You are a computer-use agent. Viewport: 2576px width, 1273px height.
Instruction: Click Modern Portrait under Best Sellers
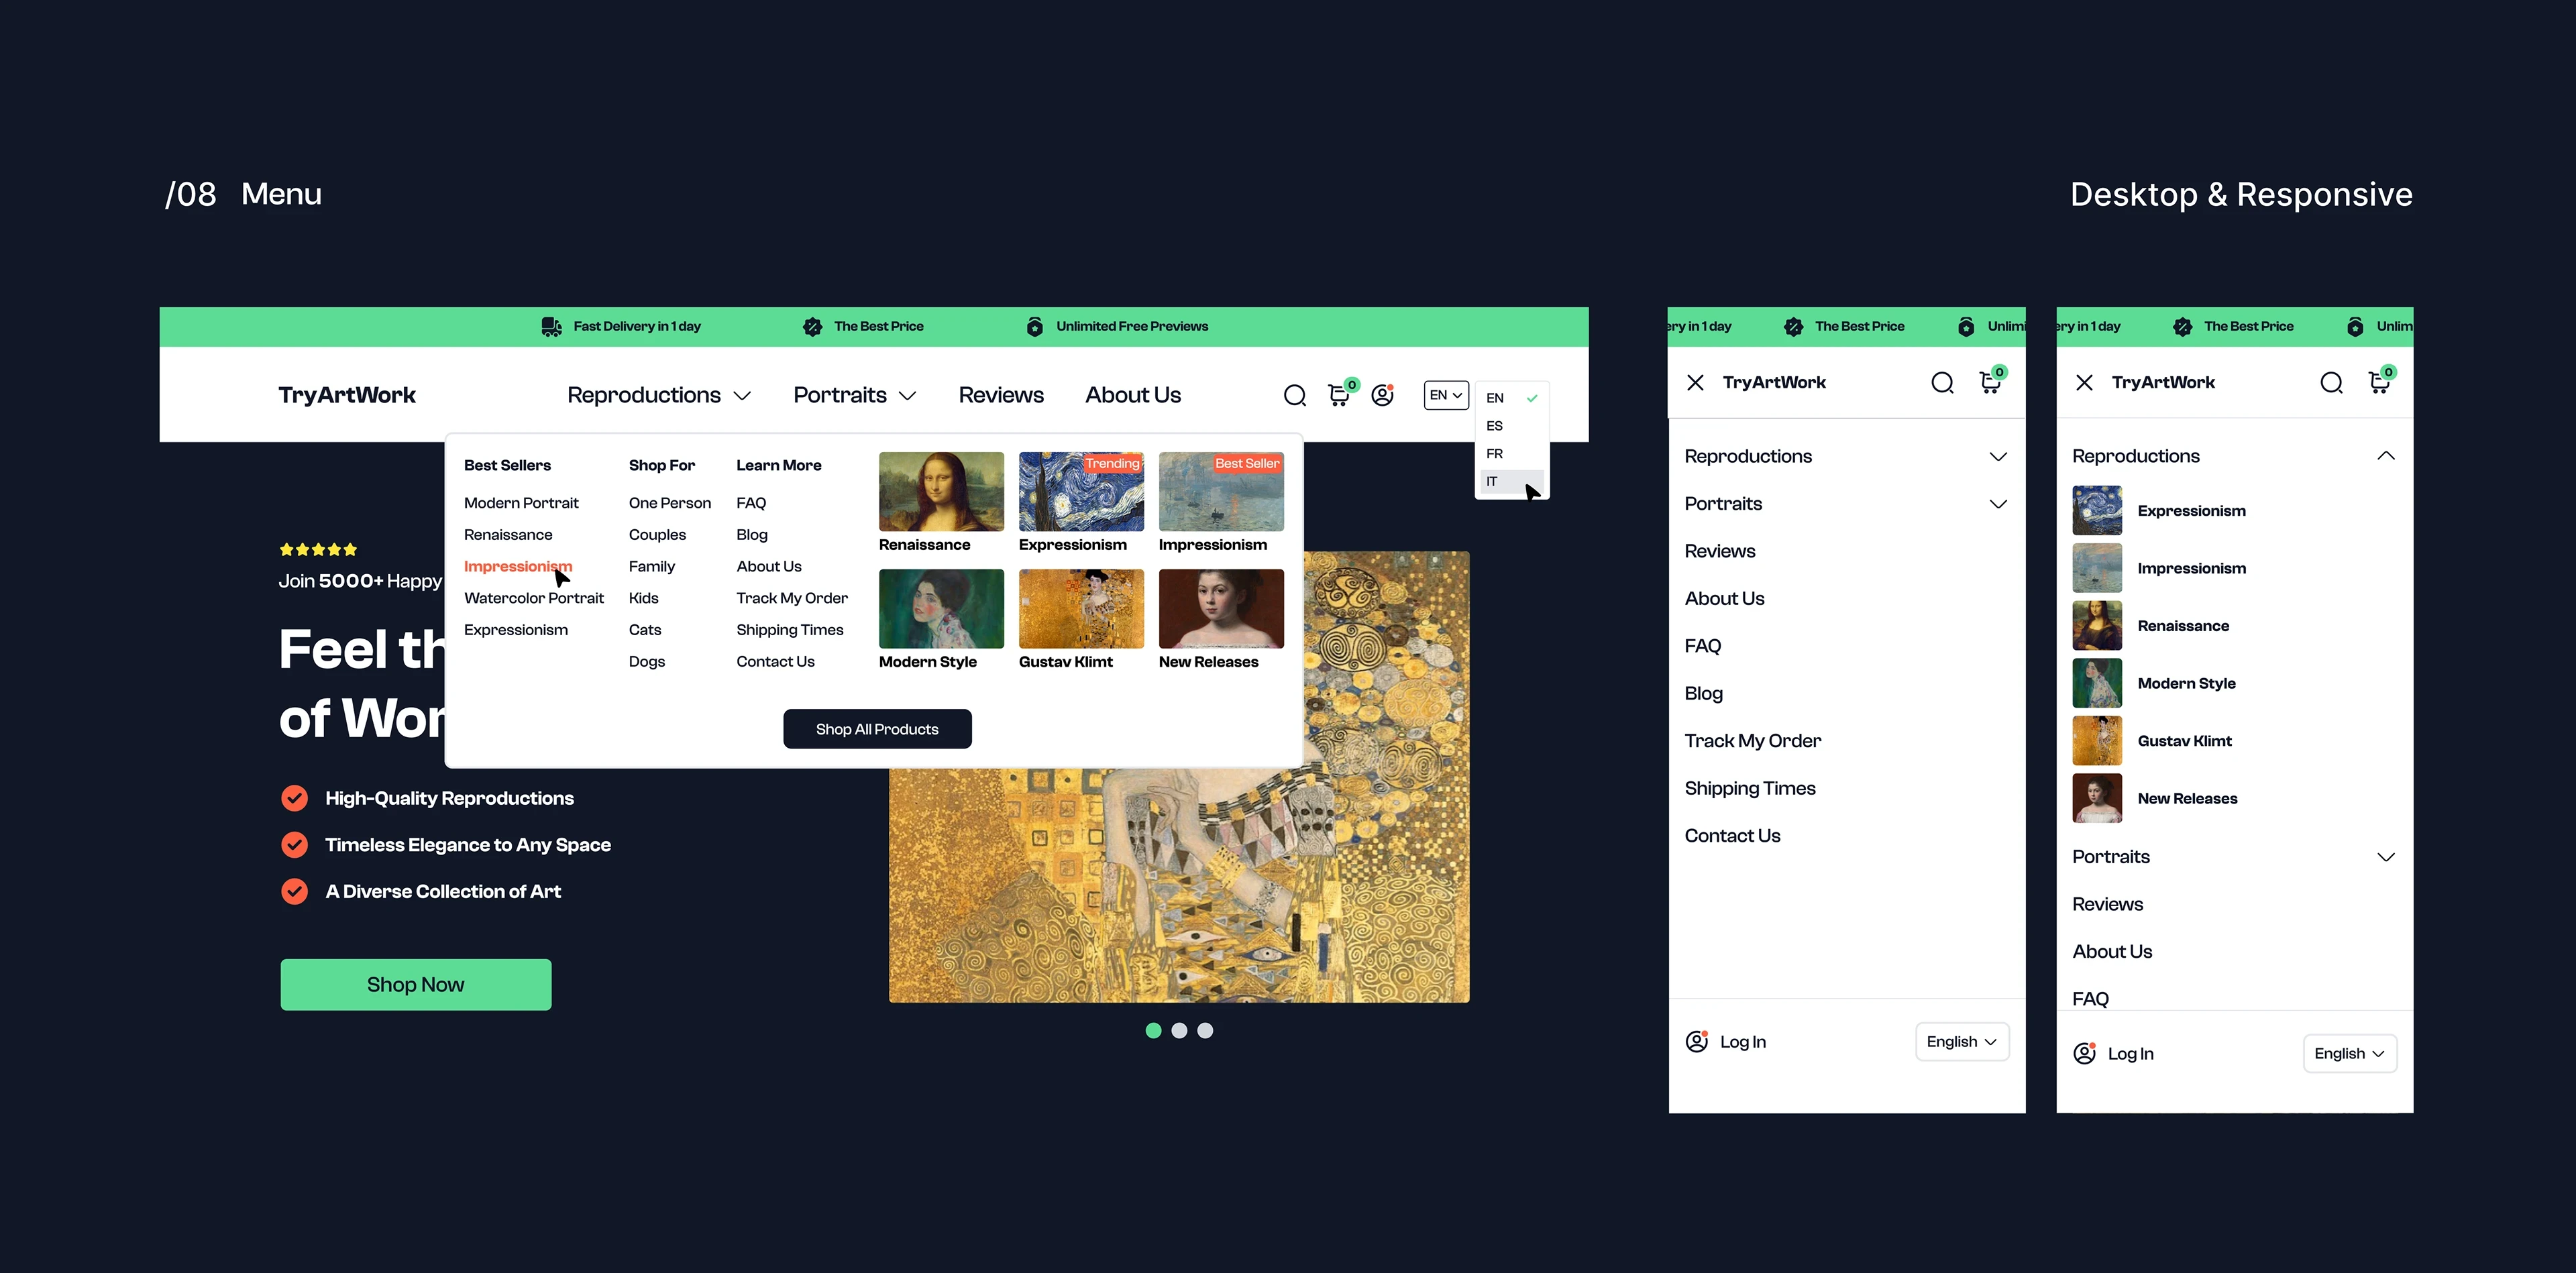pos(521,503)
